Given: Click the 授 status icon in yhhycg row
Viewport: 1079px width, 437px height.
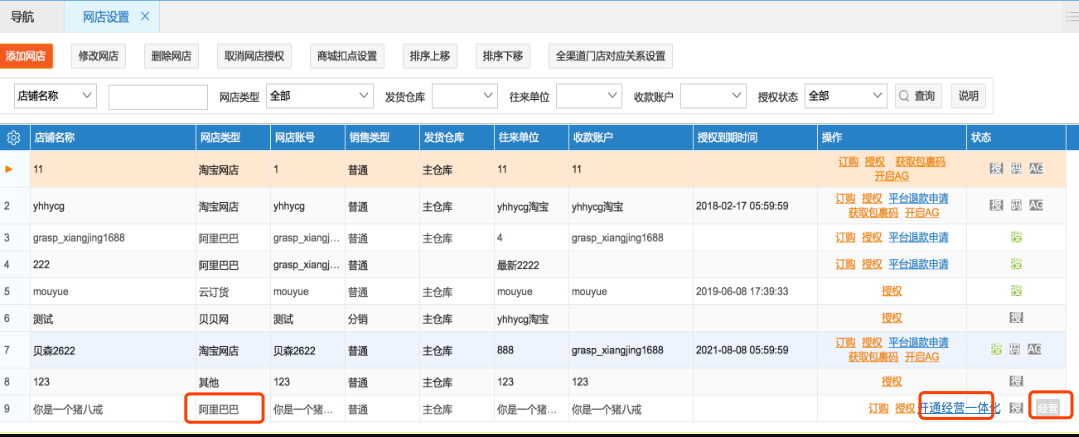Looking at the screenshot, I should (x=996, y=205).
